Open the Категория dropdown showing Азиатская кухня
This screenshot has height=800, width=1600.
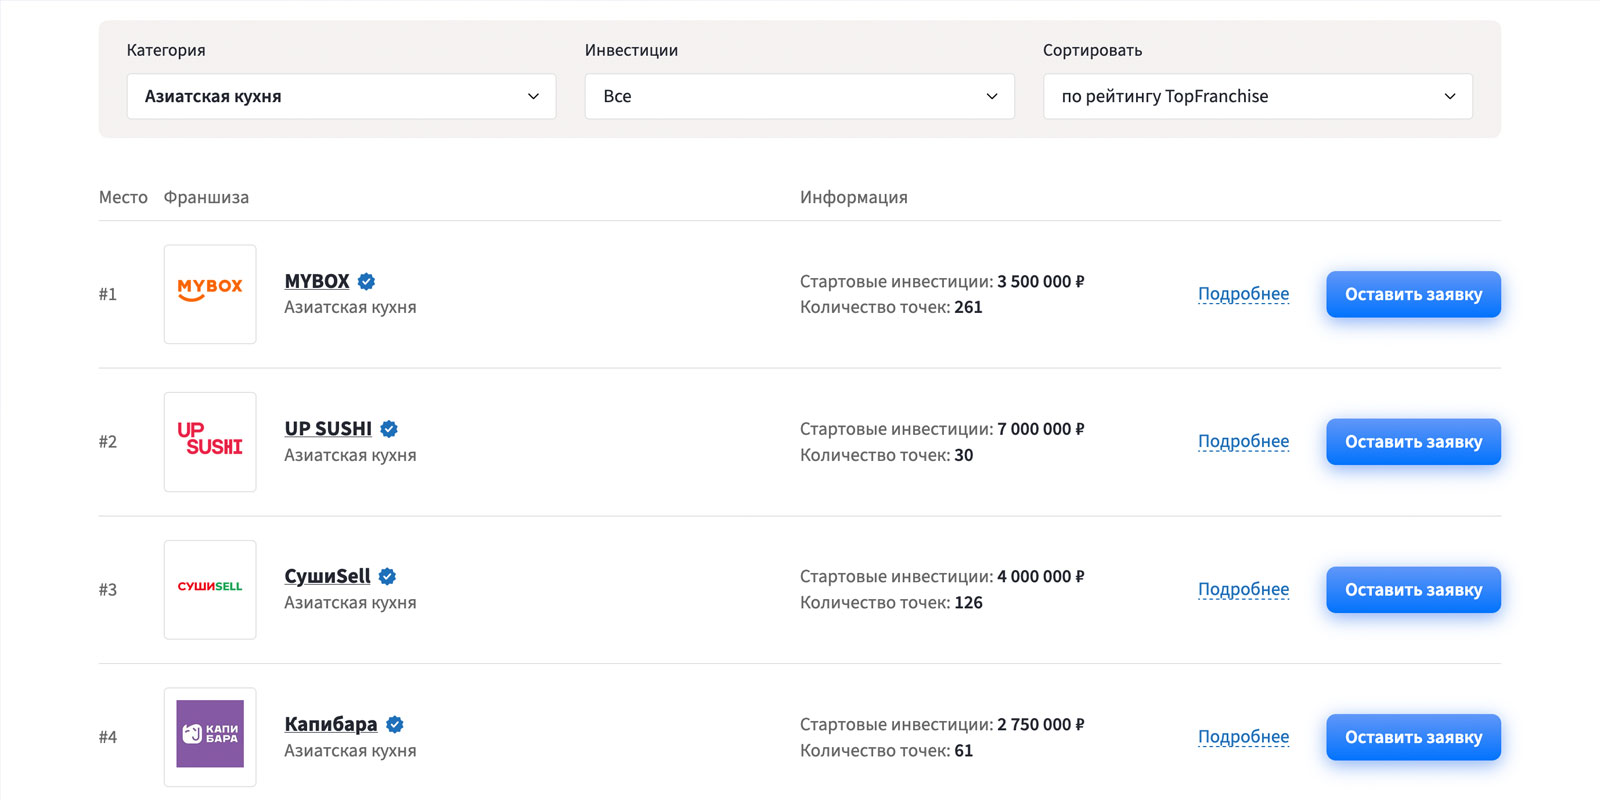(x=341, y=96)
